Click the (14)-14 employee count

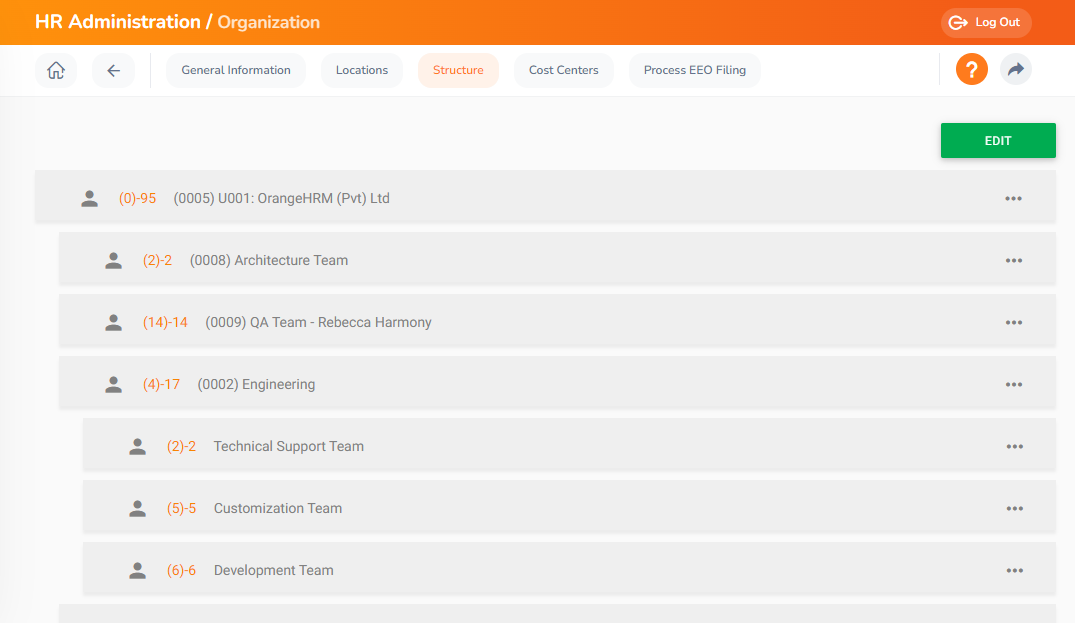(165, 323)
